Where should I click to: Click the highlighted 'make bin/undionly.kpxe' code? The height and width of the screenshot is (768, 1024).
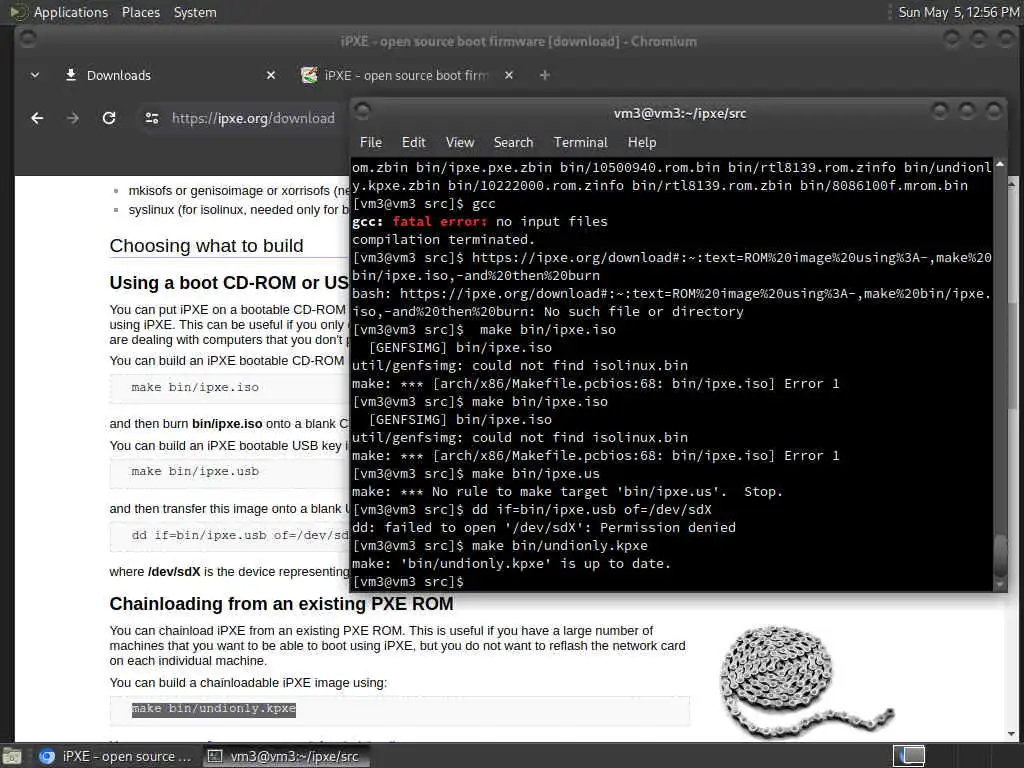214,709
